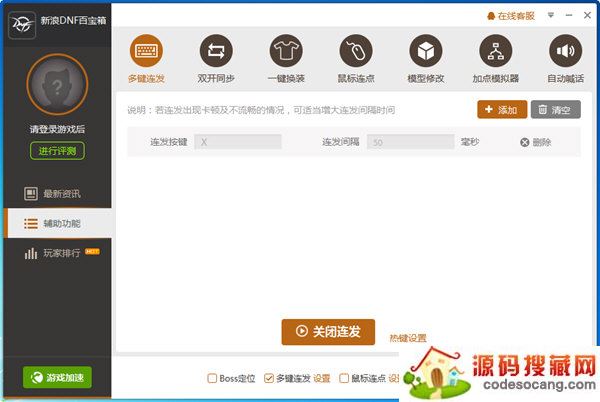Close the DNF toolbox window
This screenshot has height=402, width=600.
tap(587, 15)
